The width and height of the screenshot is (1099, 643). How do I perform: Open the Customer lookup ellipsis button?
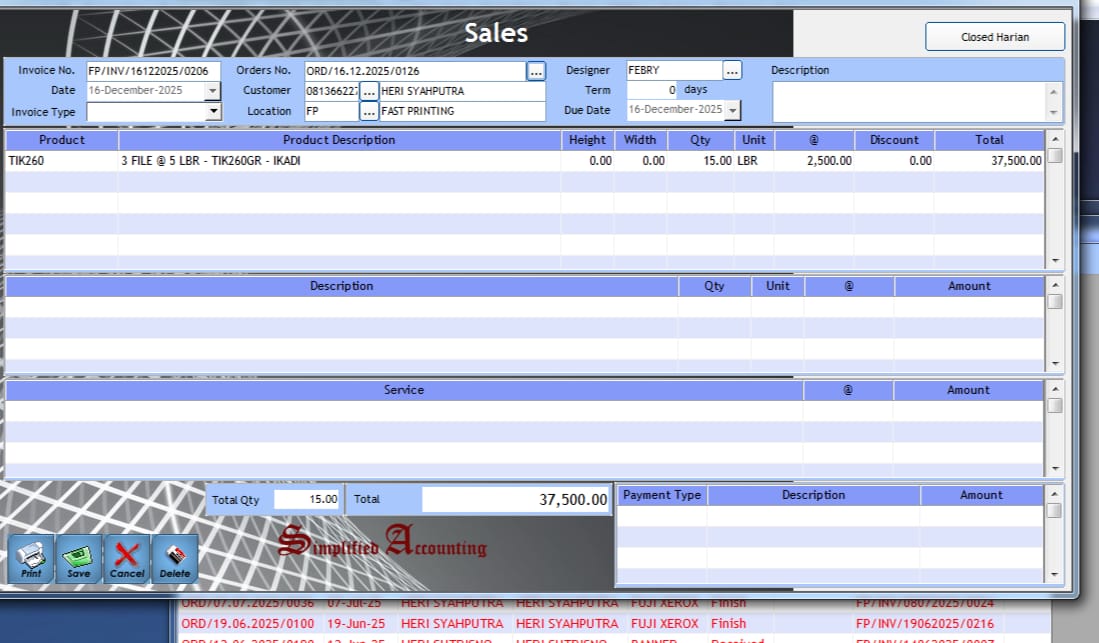point(369,91)
